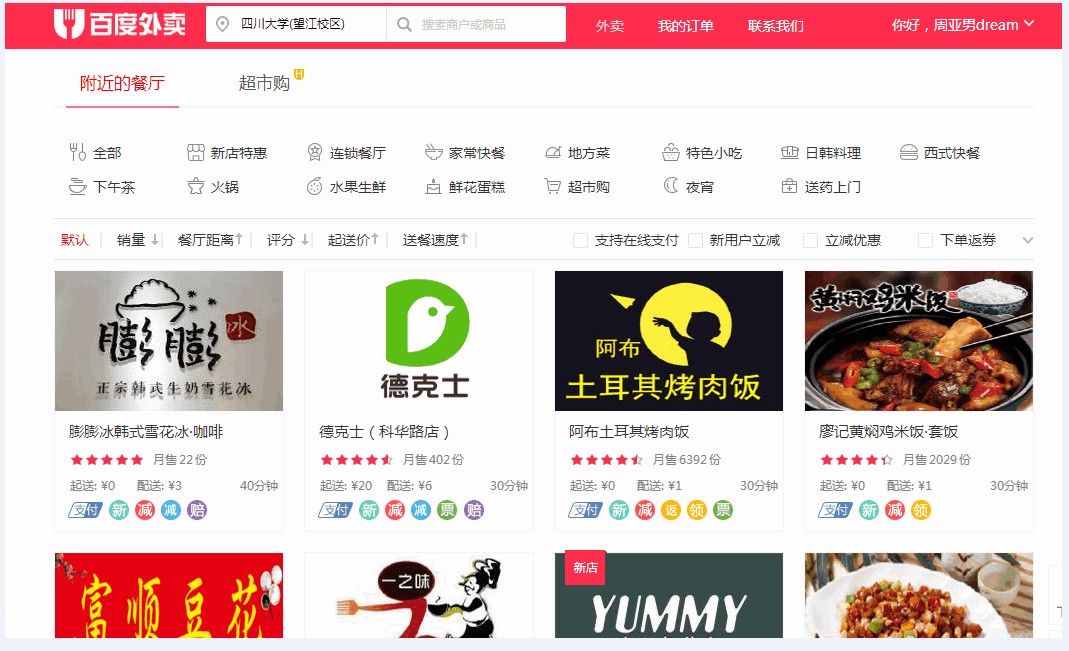The height and width of the screenshot is (651, 1069).
Task: Select the 新店特惠 category icon
Action: click(196, 153)
